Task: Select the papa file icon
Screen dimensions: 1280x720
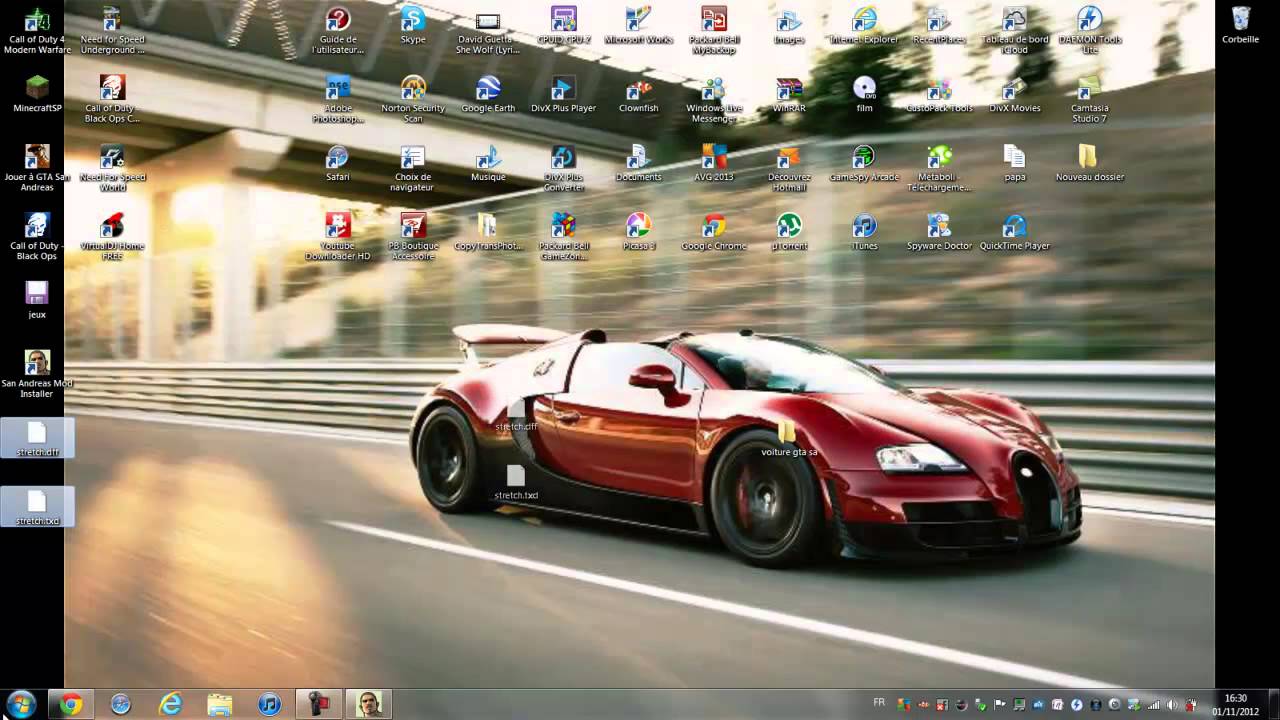Action: pos(1015,163)
